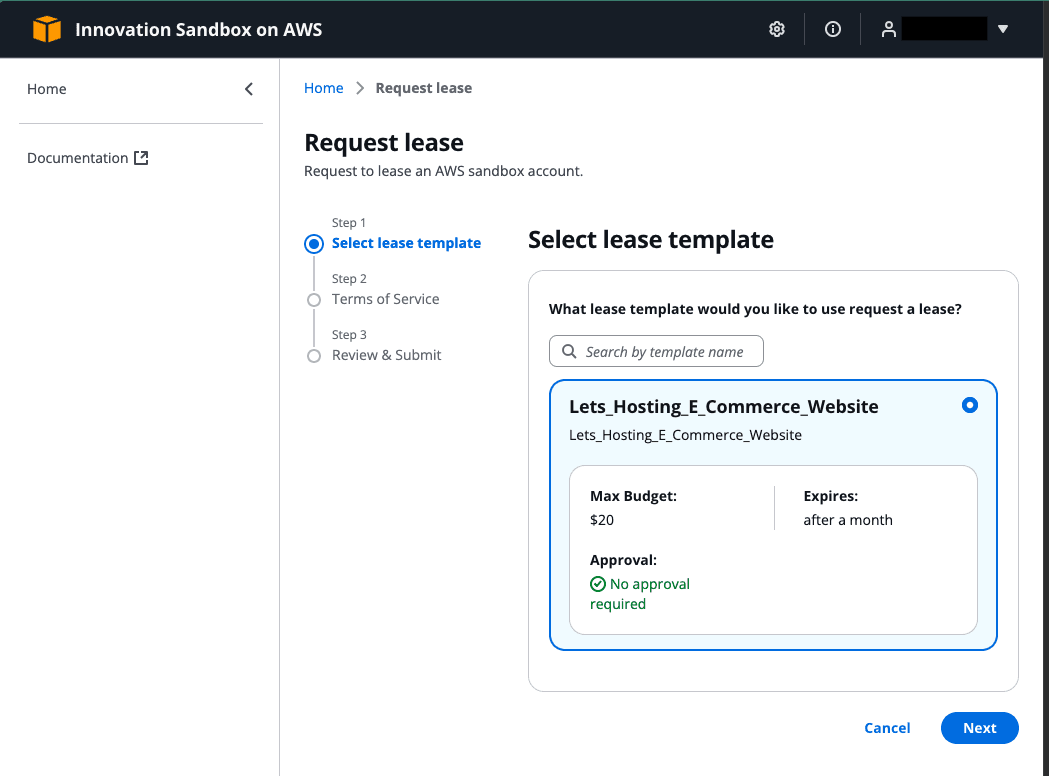Go to Step 3 Review & Submit

click(x=386, y=355)
